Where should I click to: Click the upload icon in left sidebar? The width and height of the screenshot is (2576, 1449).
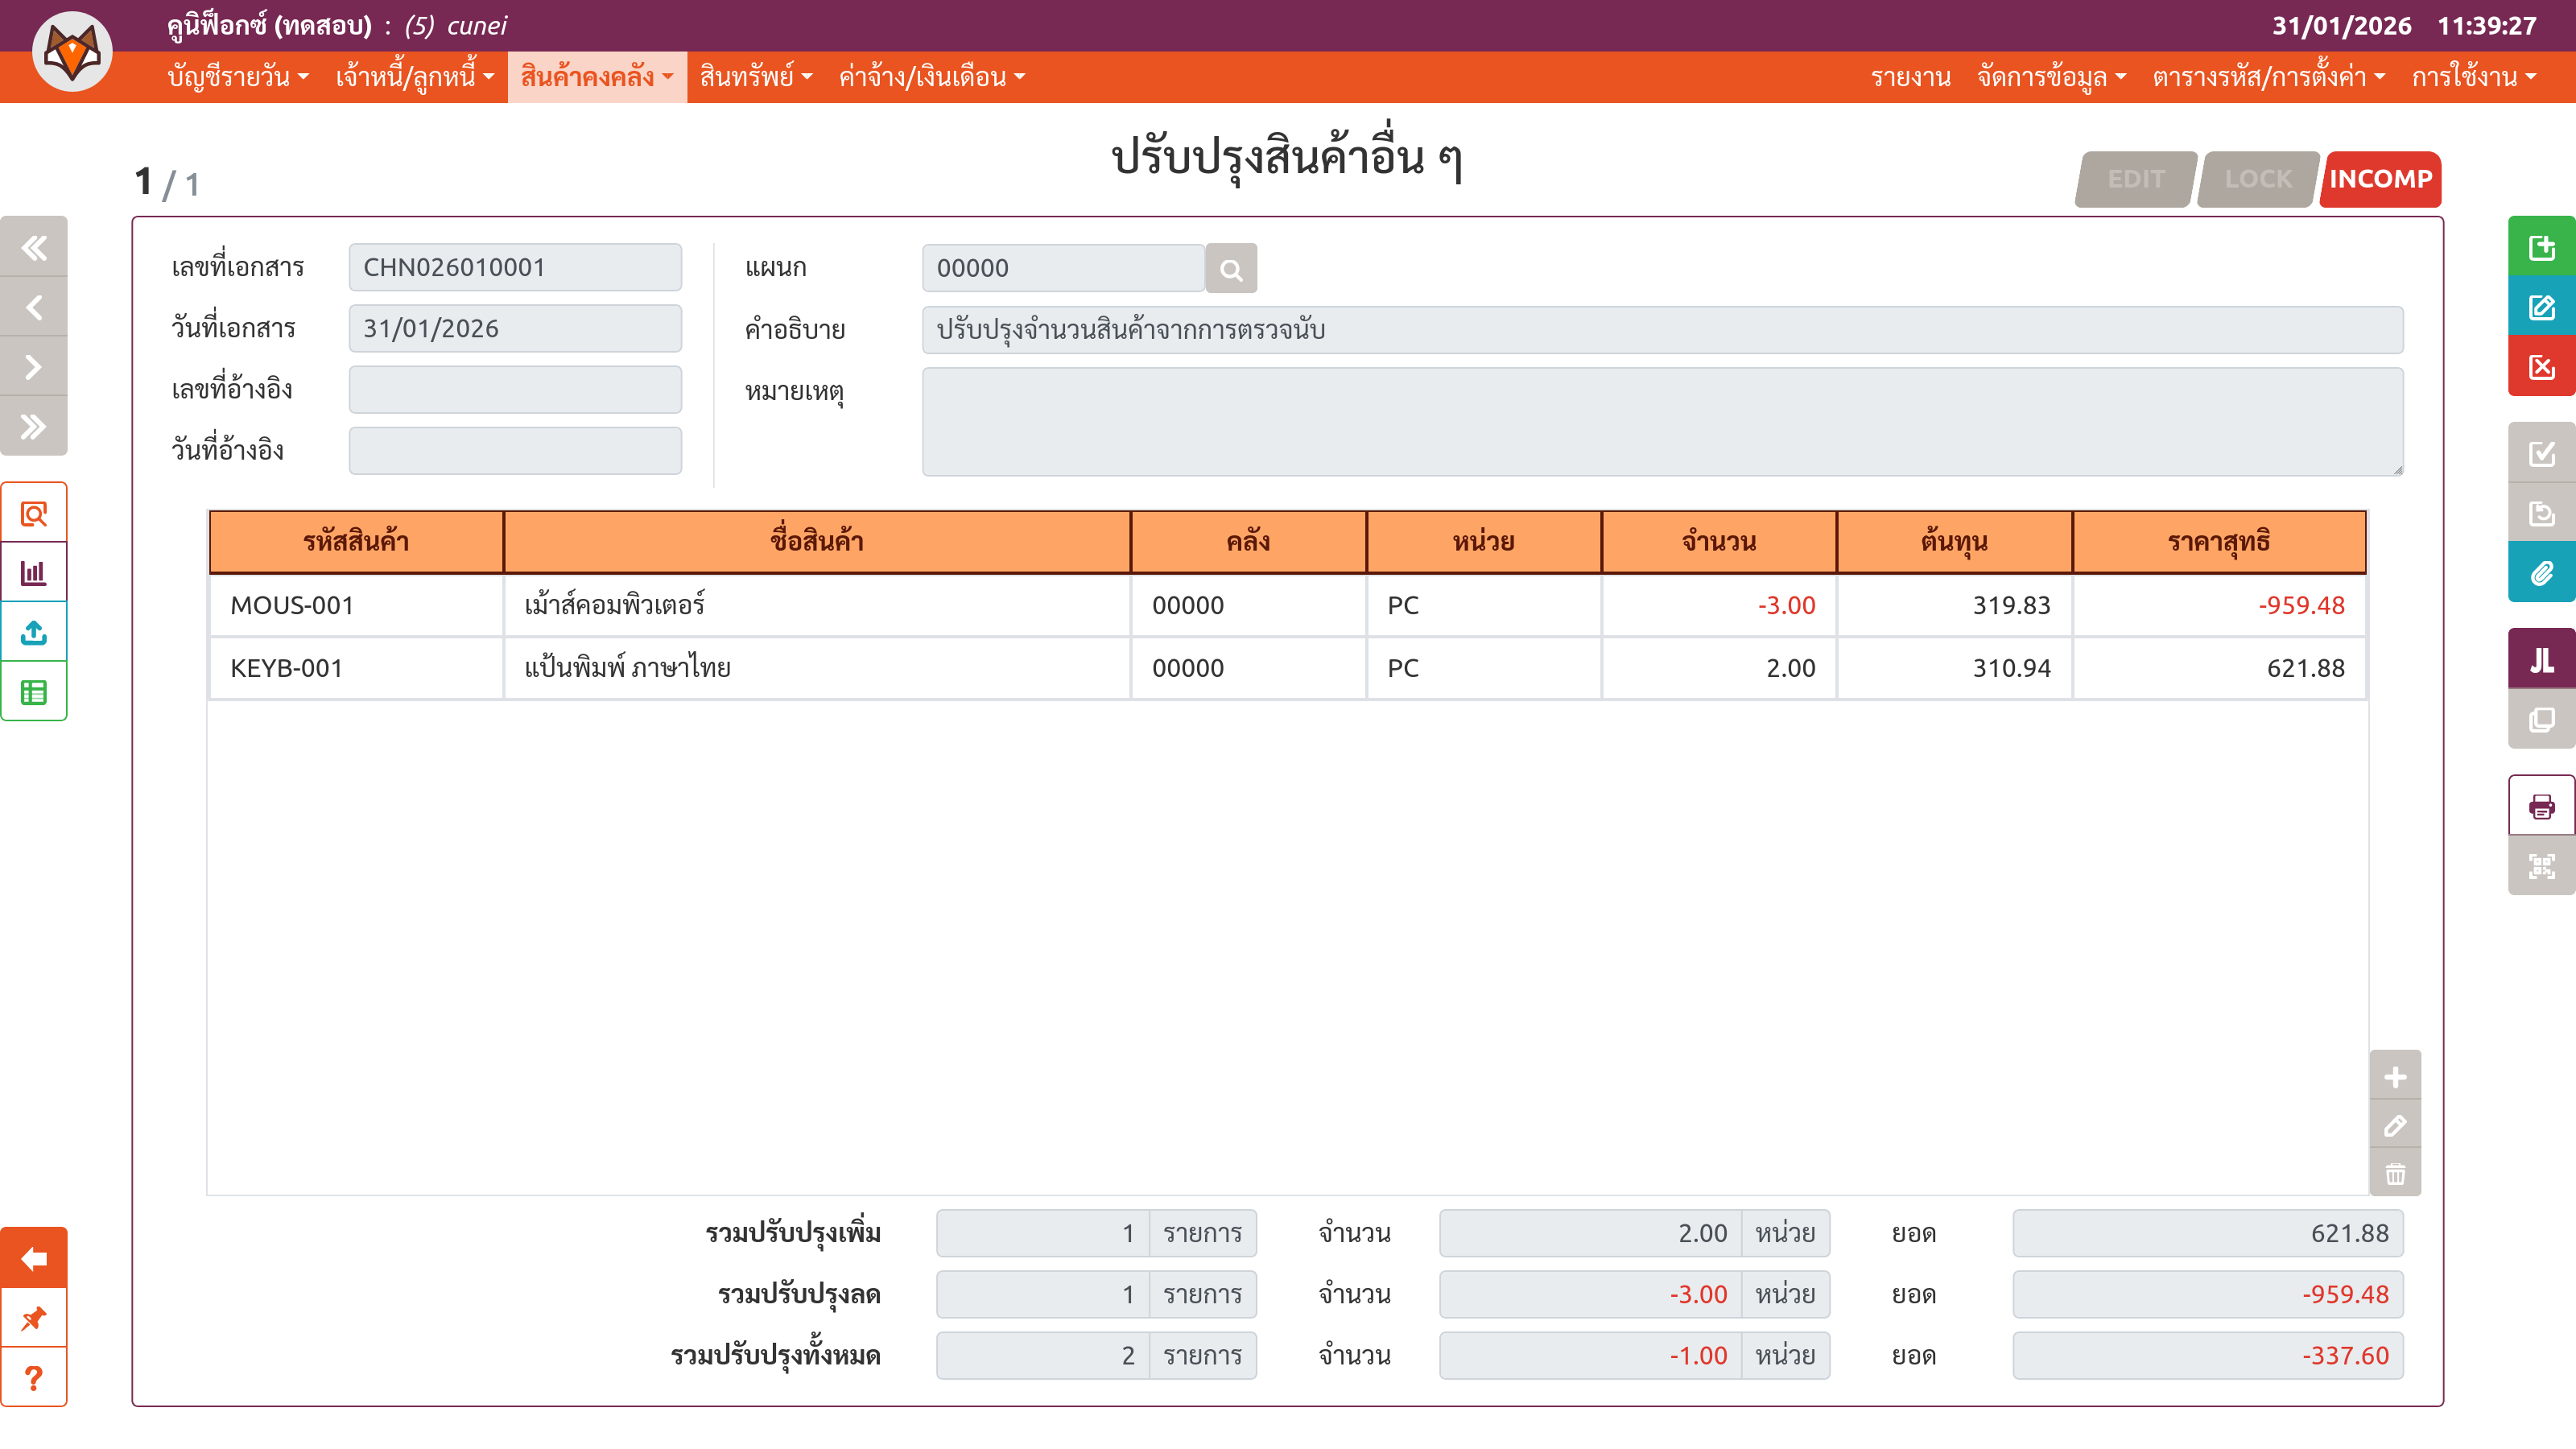[x=34, y=632]
